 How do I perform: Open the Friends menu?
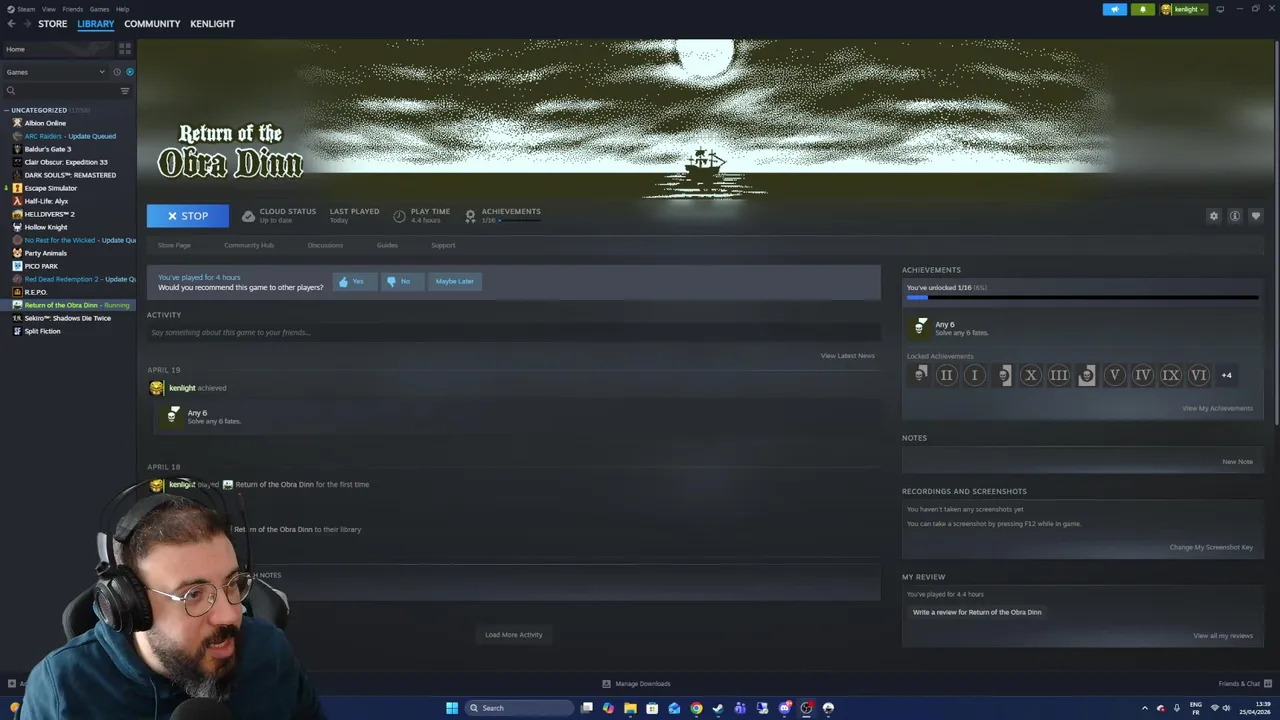pos(72,9)
